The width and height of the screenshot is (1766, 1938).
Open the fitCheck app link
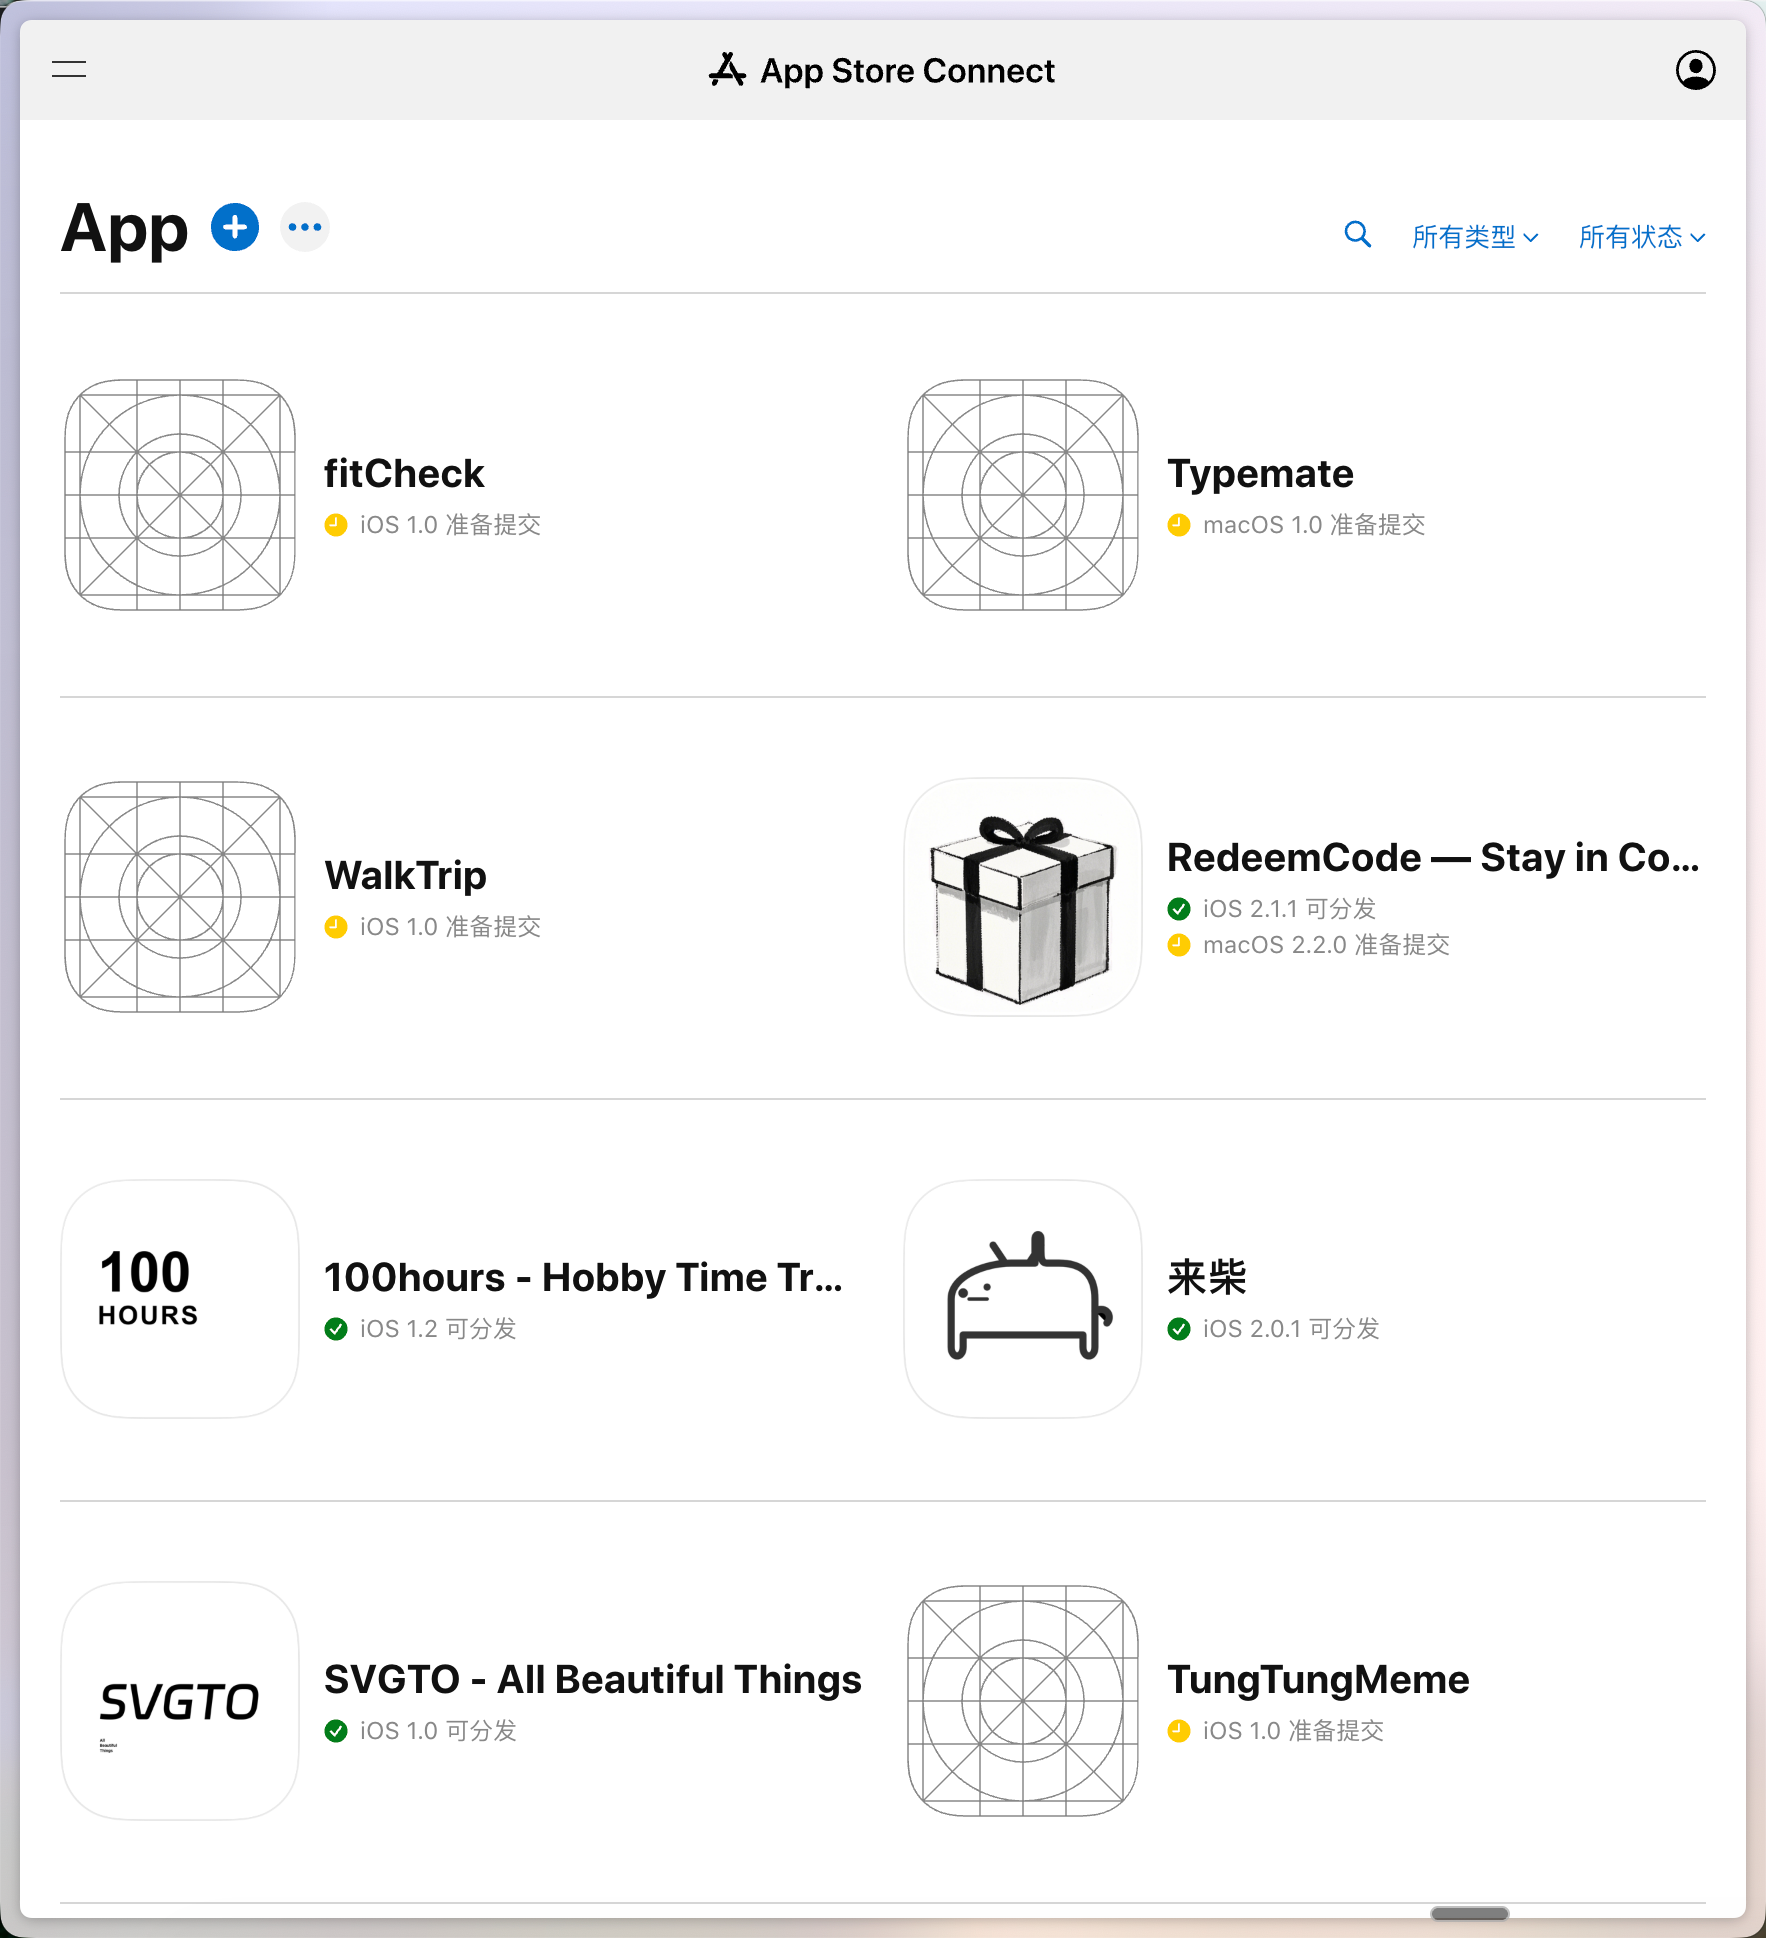tap(404, 474)
